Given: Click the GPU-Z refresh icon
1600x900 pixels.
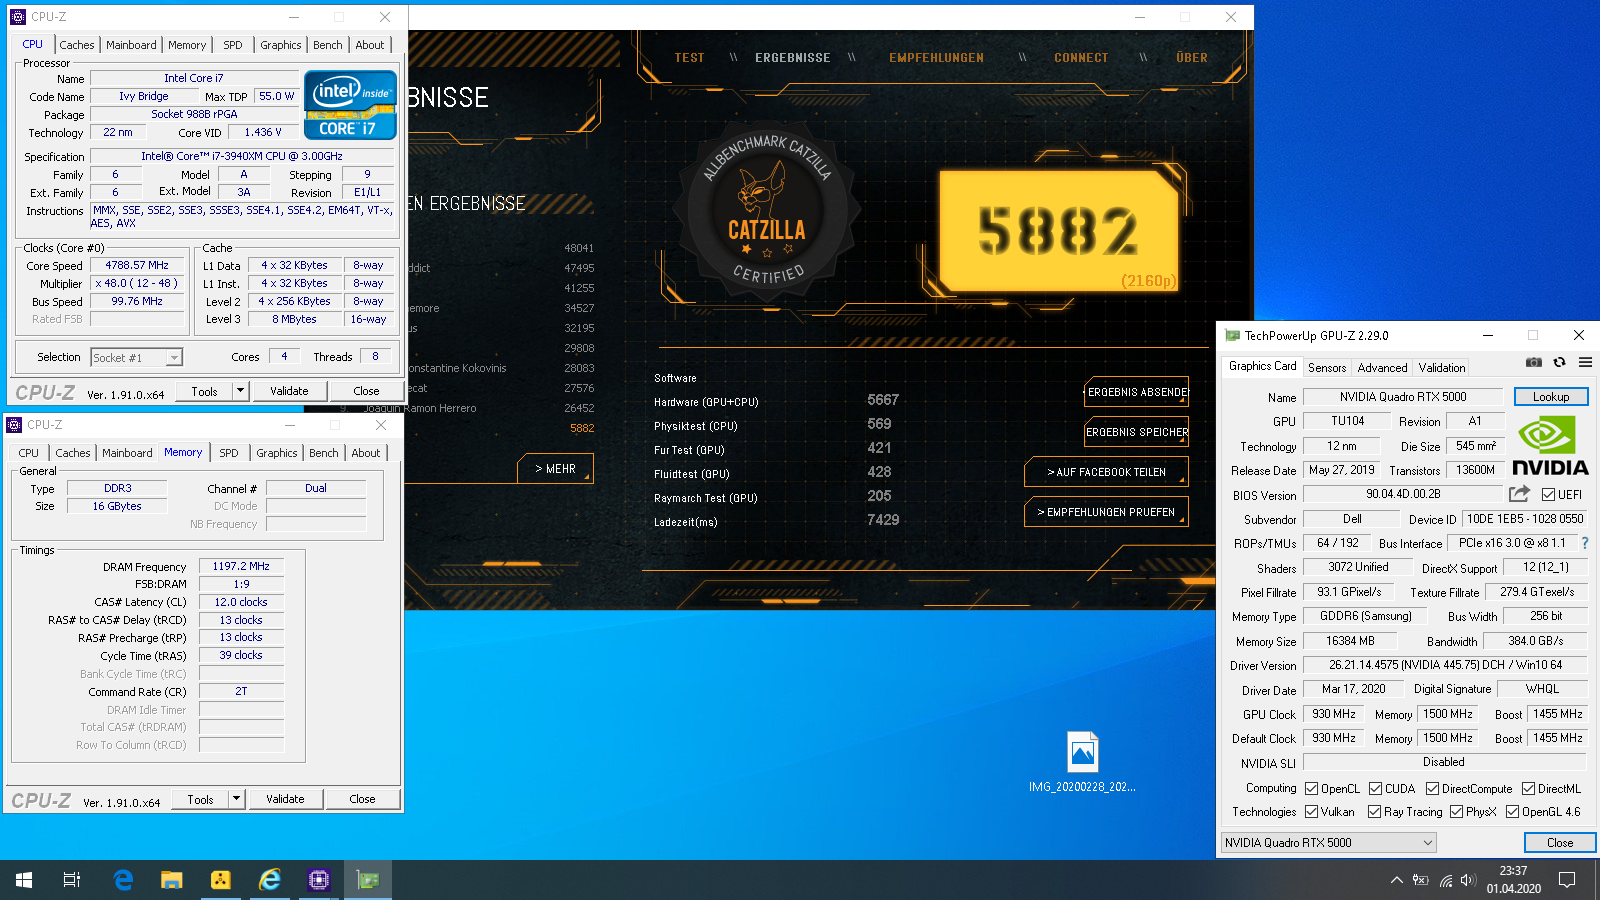Looking at the screenshot, I should pos(1559,362).
